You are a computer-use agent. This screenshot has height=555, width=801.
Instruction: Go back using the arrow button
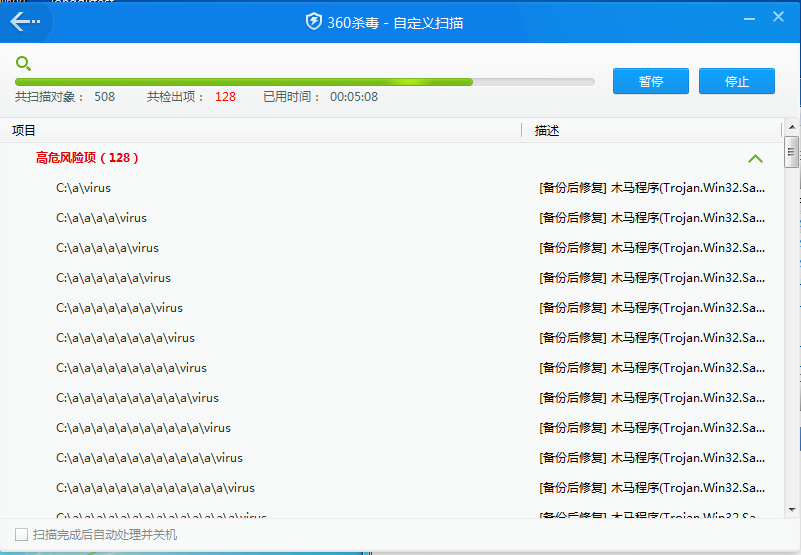pos(25,21)
